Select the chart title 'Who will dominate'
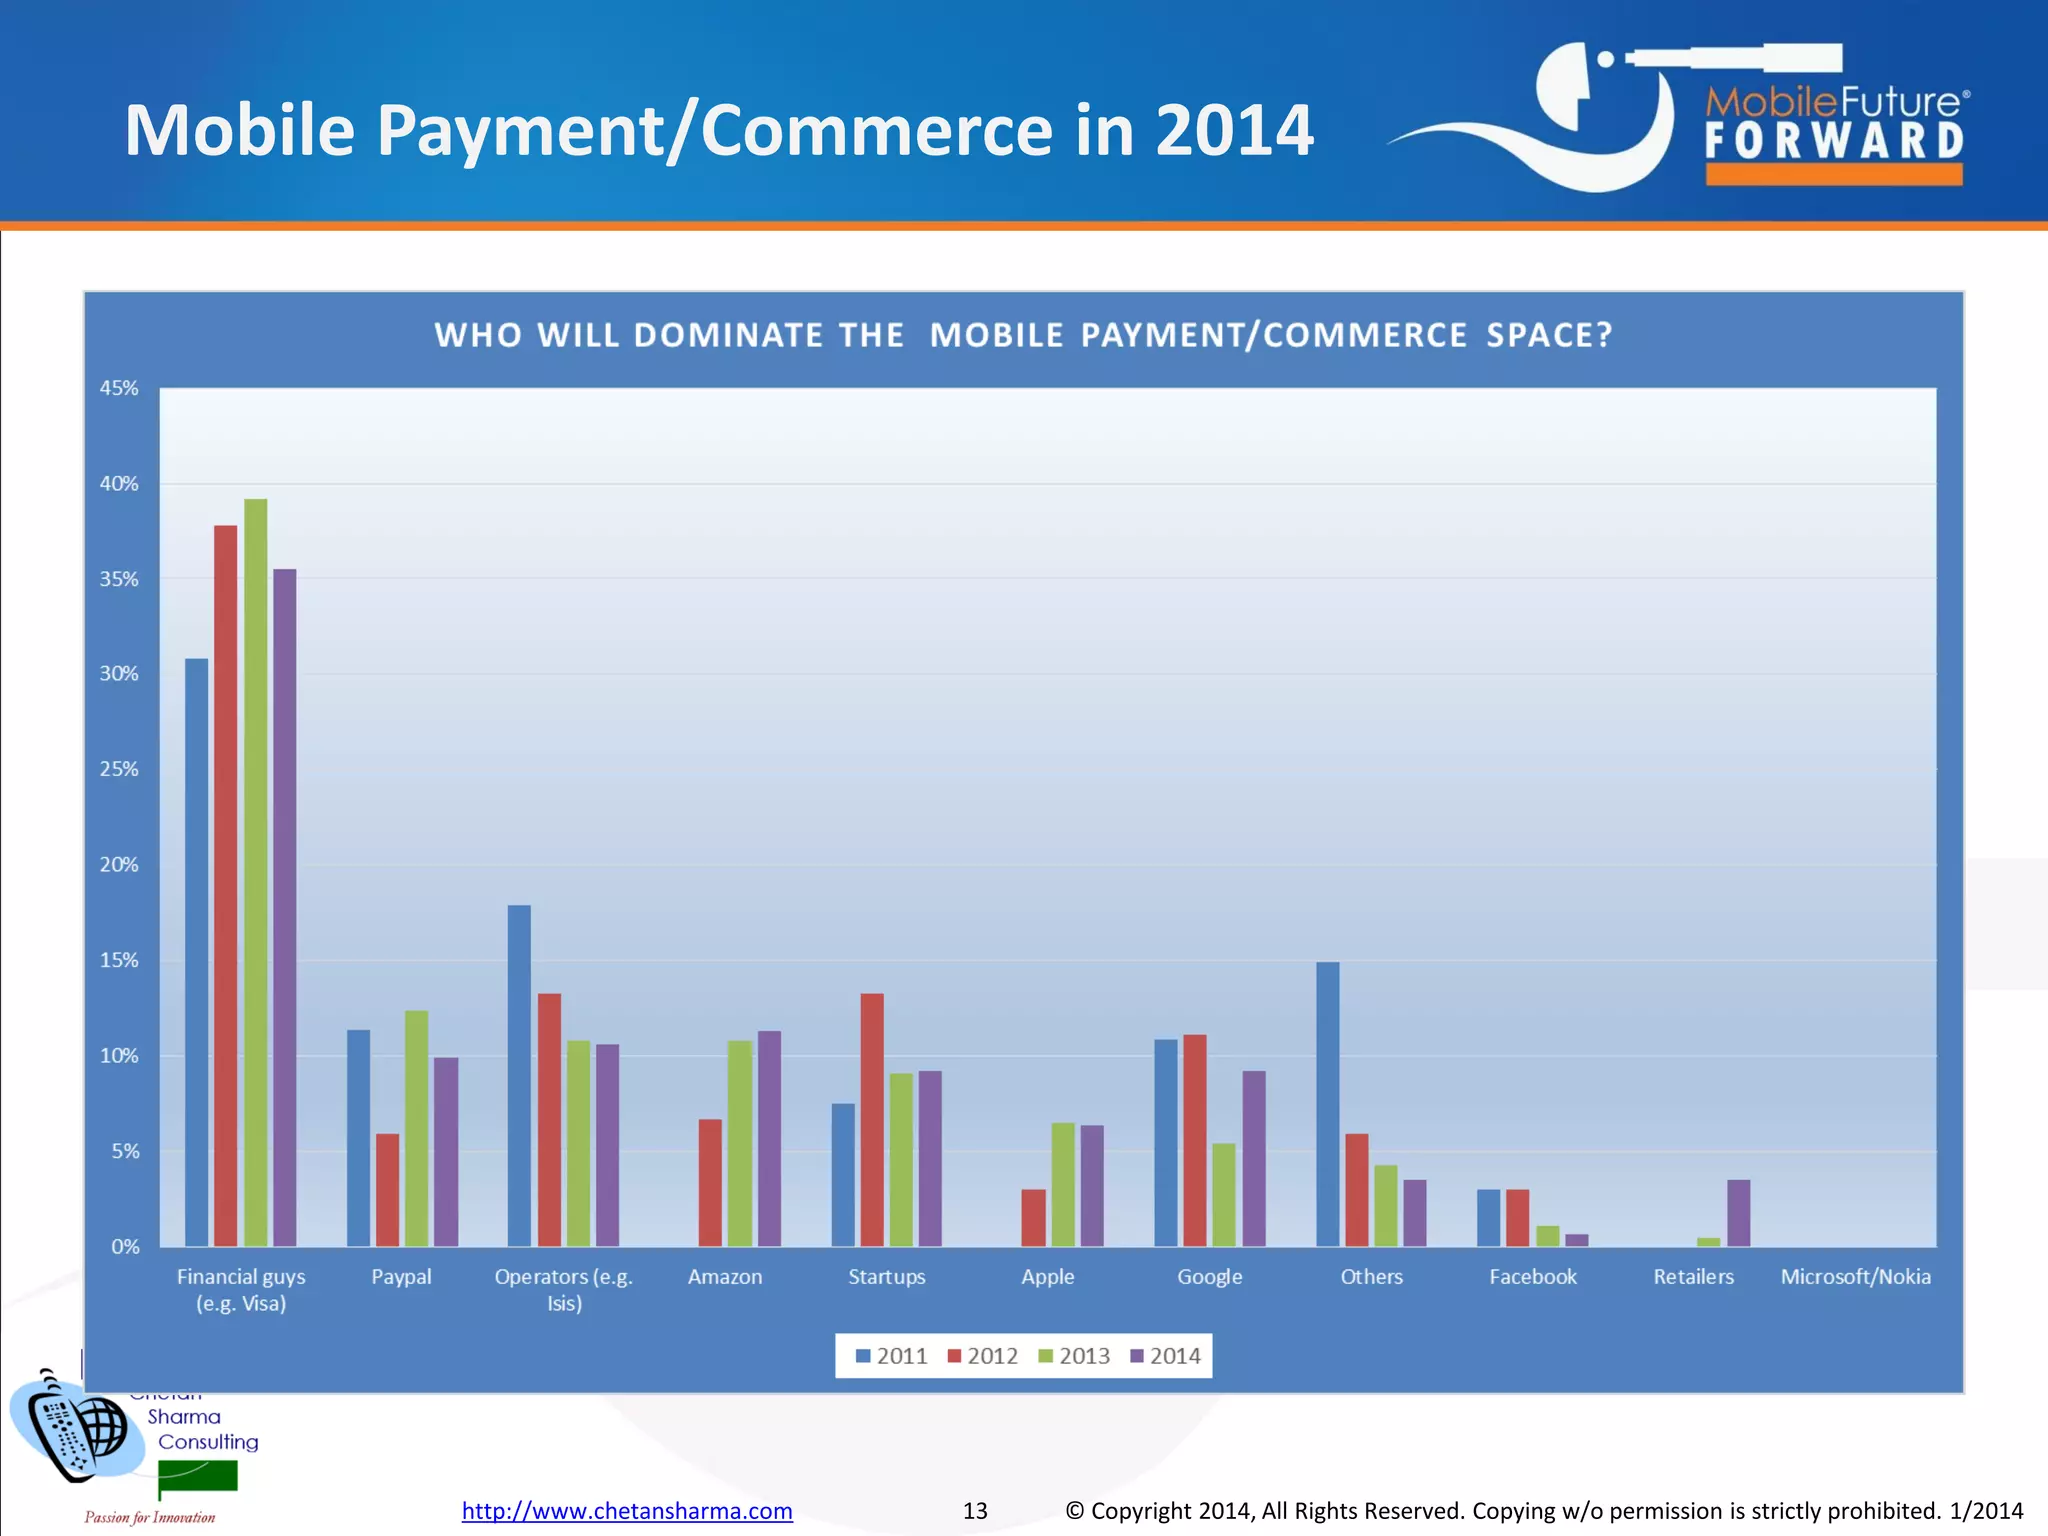The image size is (2048, 1536). click(1024, 335)
